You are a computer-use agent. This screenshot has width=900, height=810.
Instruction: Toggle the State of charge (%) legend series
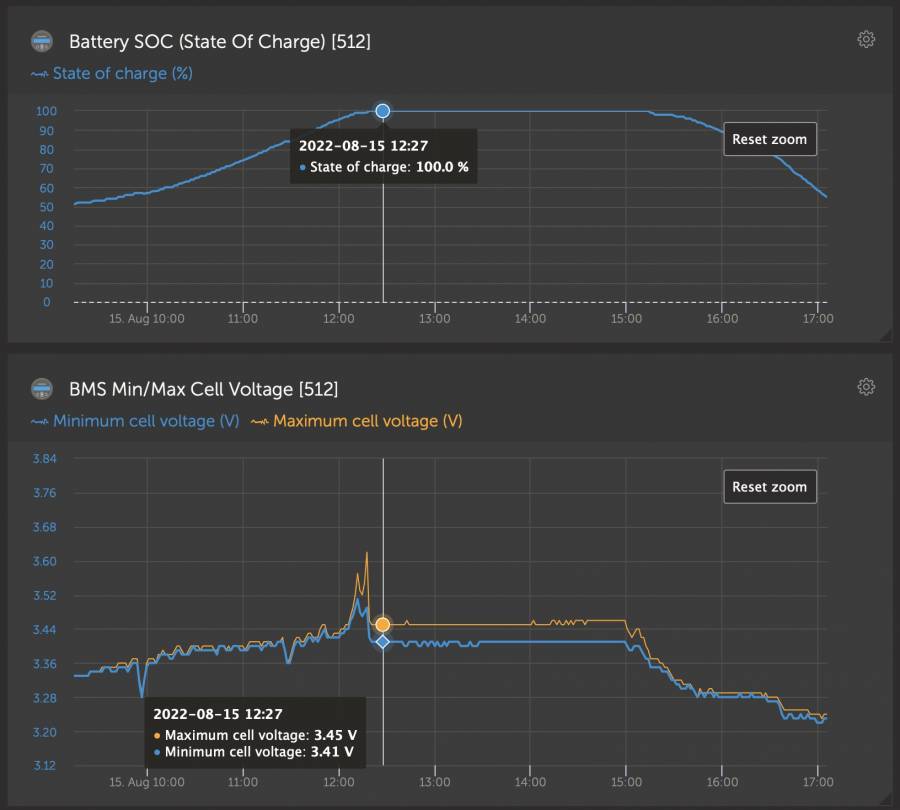[x=112, y=74]
